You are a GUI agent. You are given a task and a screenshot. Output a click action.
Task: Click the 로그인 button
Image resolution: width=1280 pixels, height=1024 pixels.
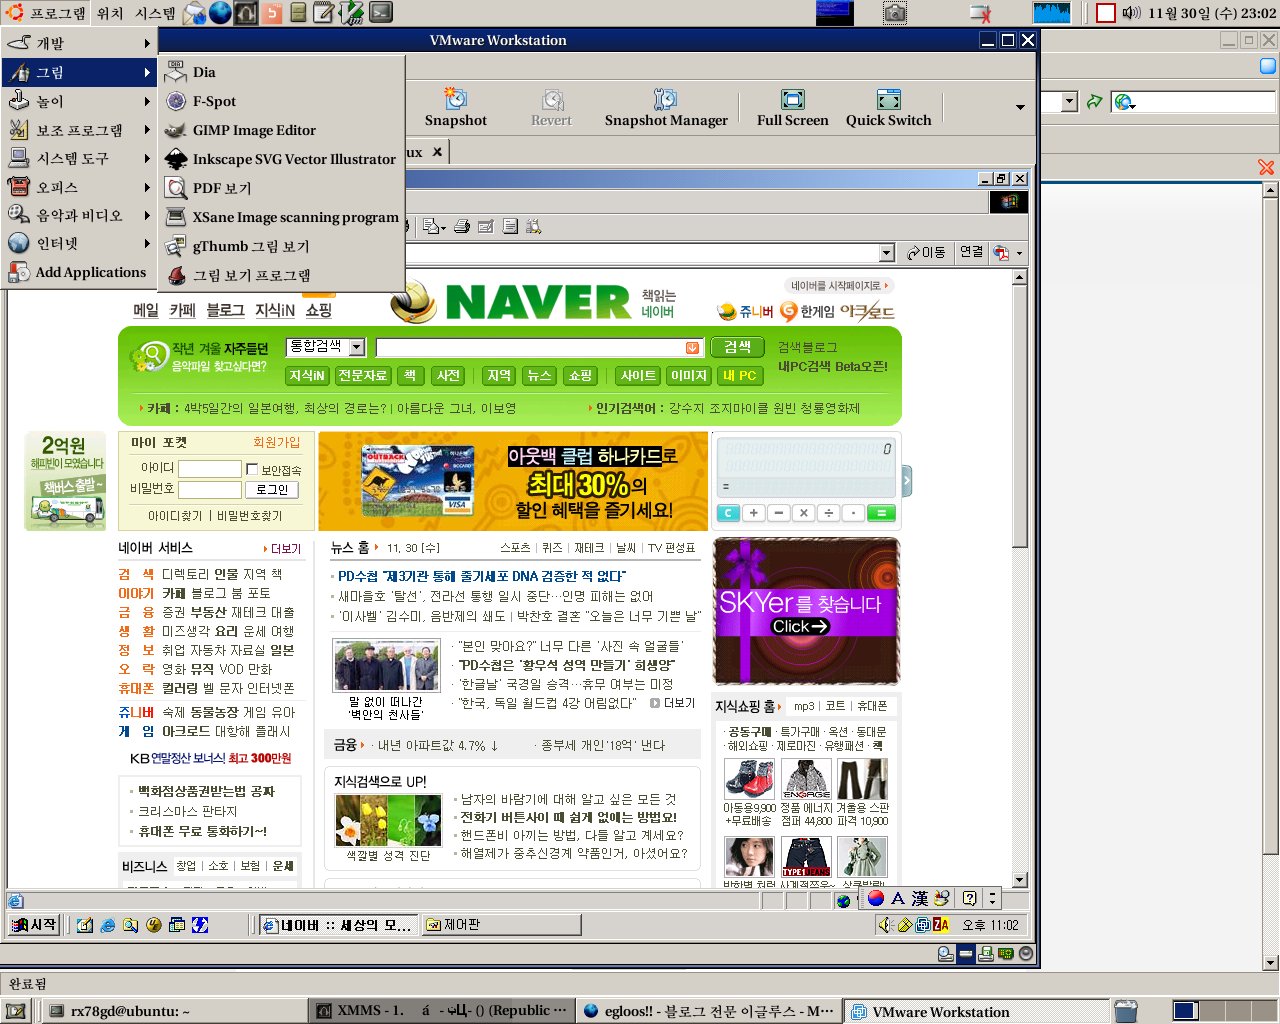pyautogui.click(x=272, y=489)
